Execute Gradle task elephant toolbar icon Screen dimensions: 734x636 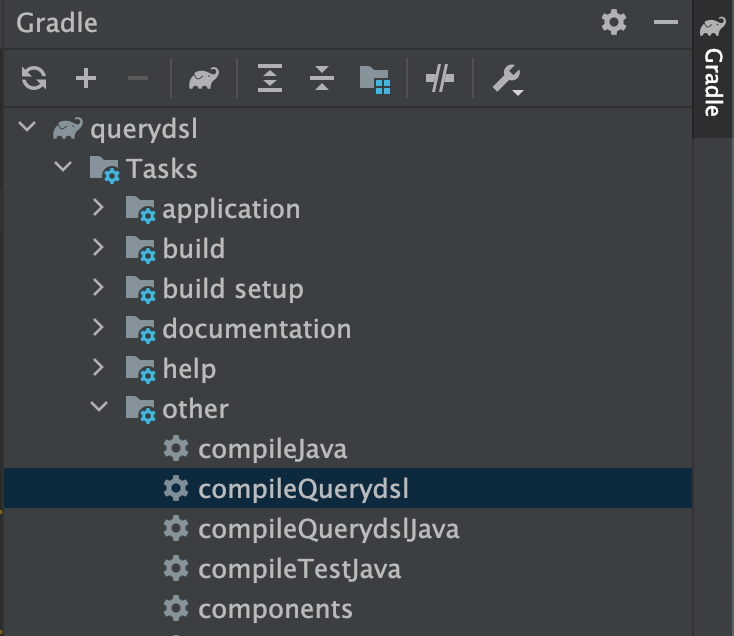[x=204, y=78]
